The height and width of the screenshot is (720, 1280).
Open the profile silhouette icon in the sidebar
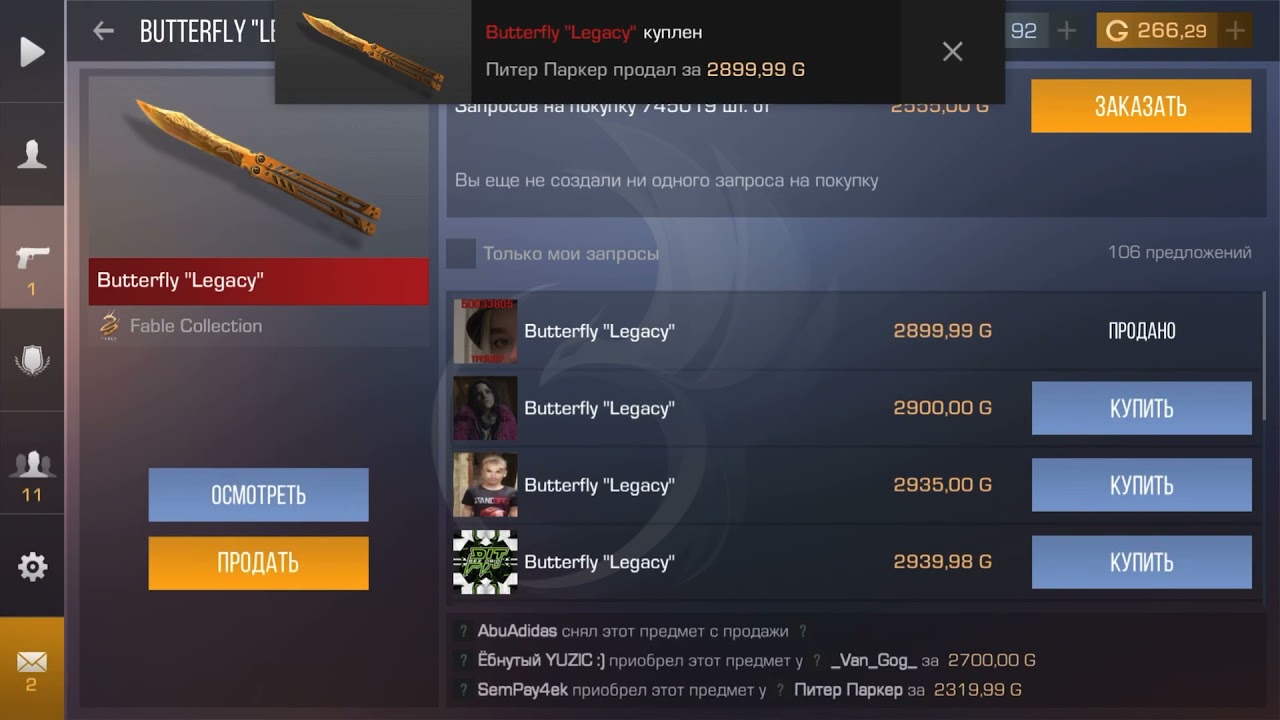32,154
